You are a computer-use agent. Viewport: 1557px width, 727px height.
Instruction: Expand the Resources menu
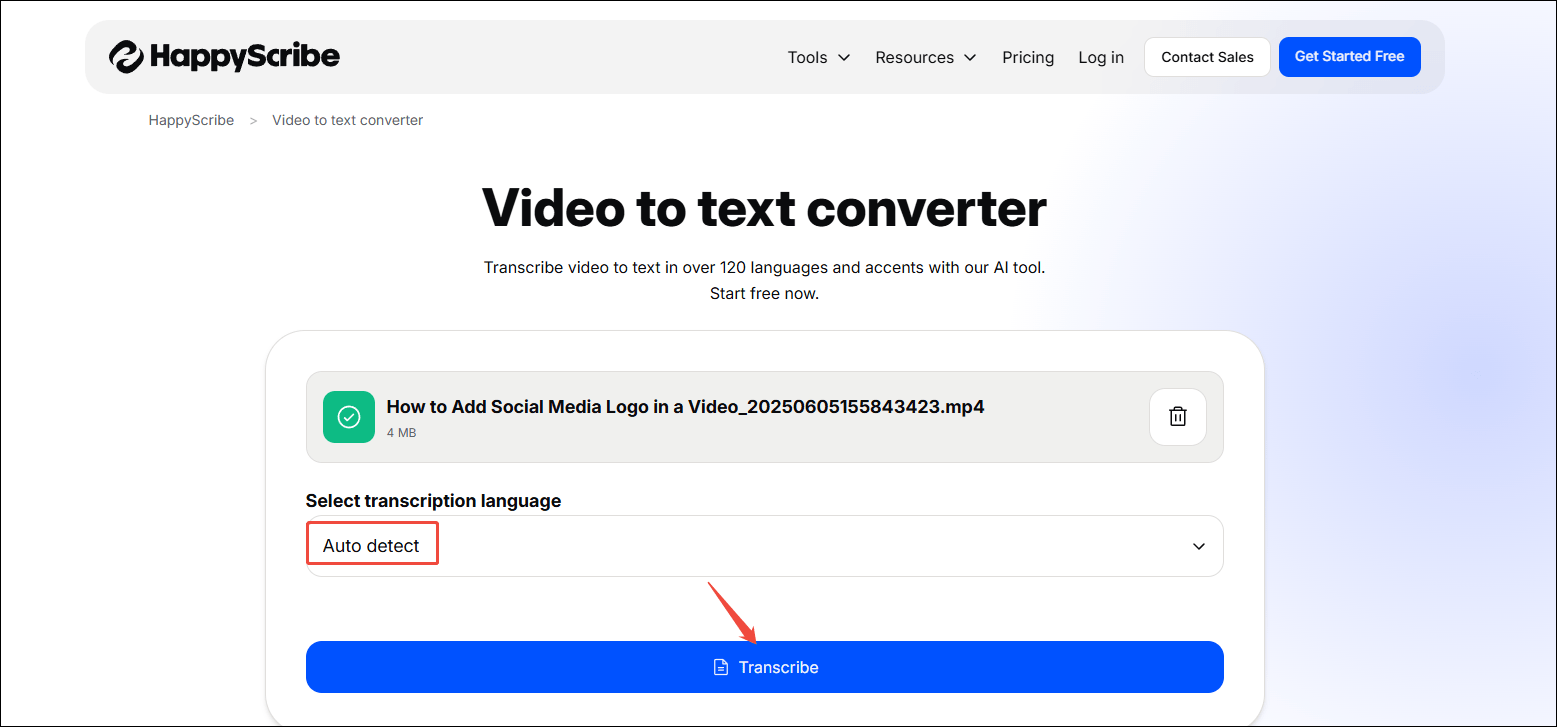pyautogui.click(x=926, y=57)
